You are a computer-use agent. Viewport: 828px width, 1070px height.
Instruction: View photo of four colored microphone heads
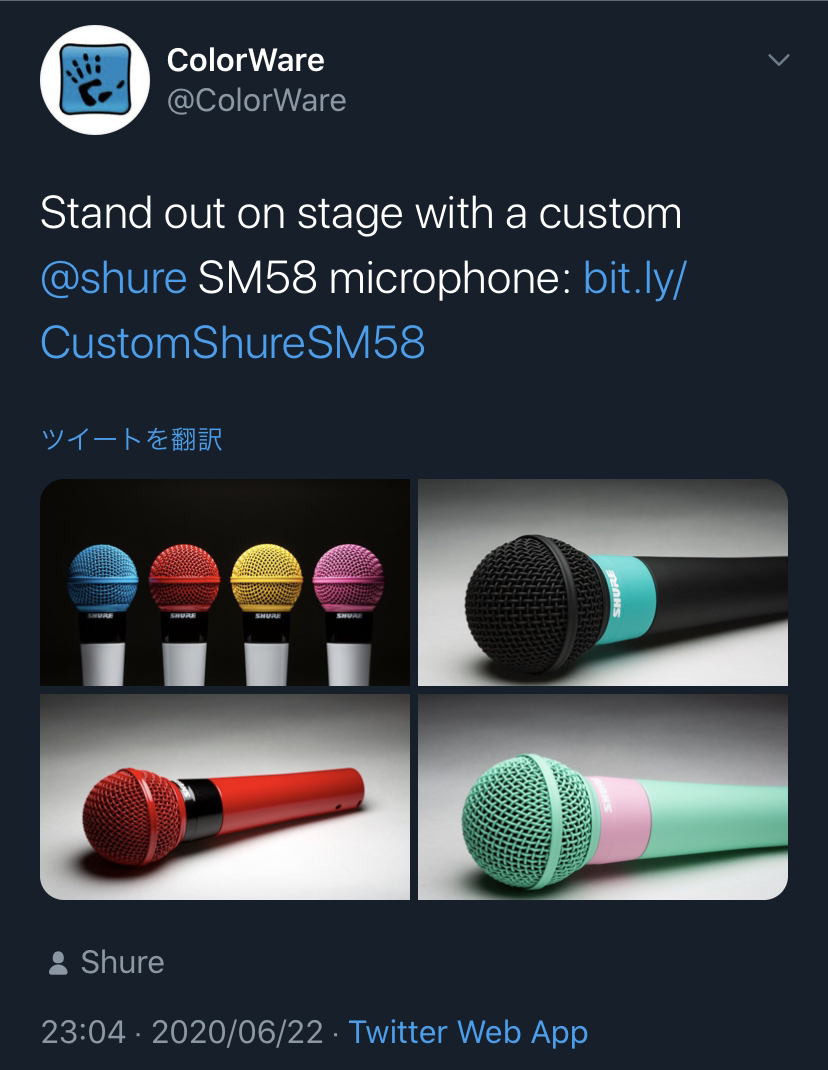225,582
